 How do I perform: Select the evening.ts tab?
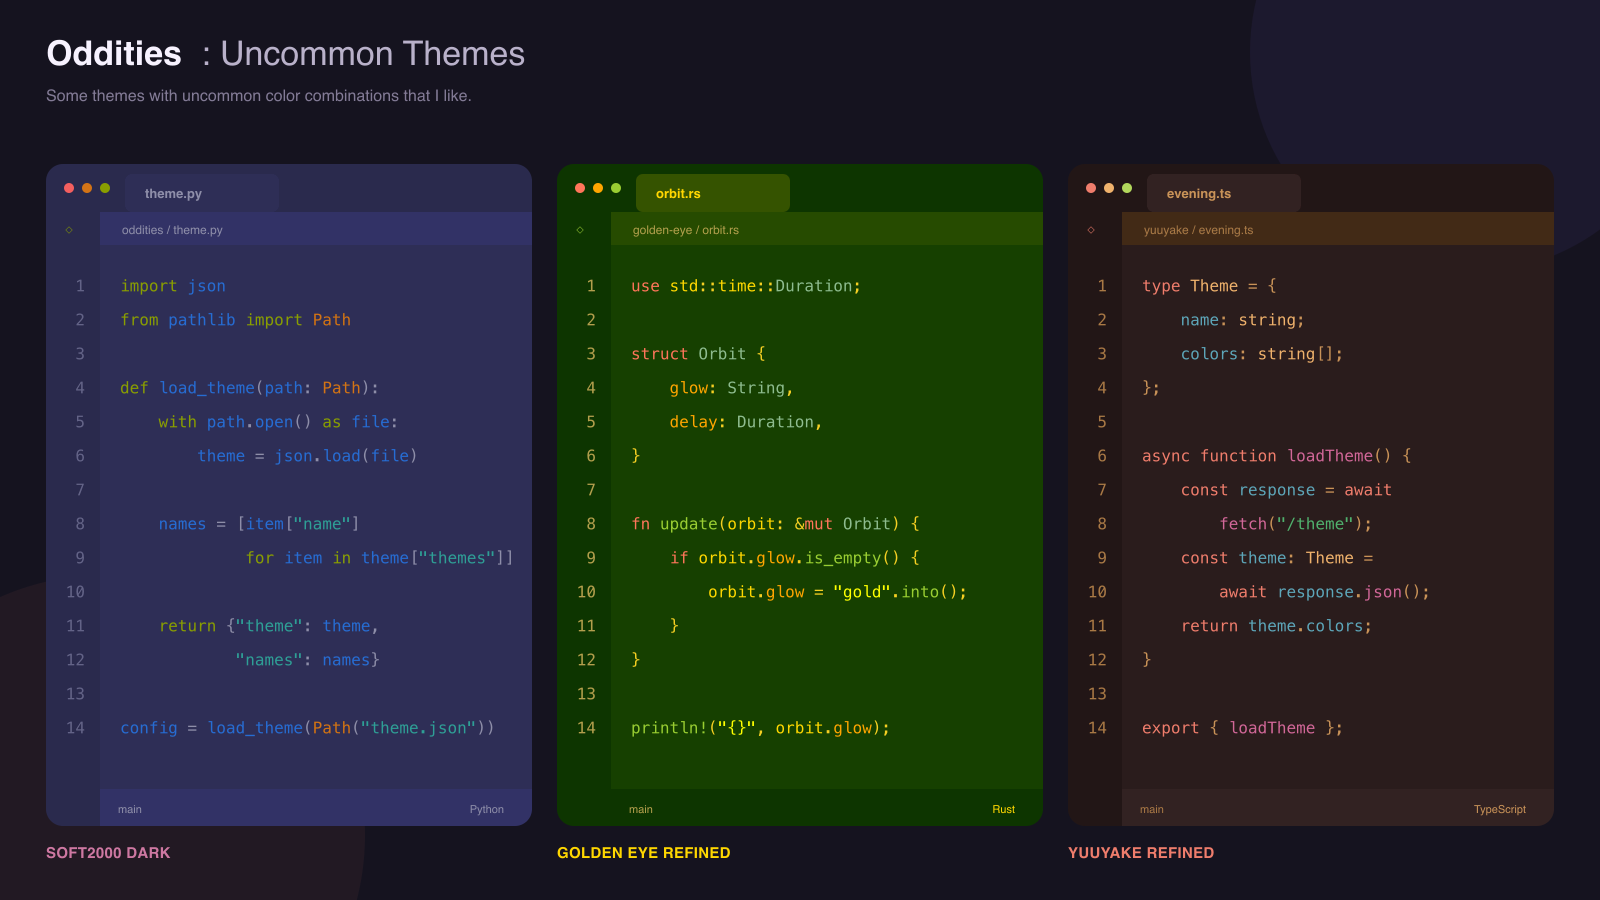pos(1224,193)
